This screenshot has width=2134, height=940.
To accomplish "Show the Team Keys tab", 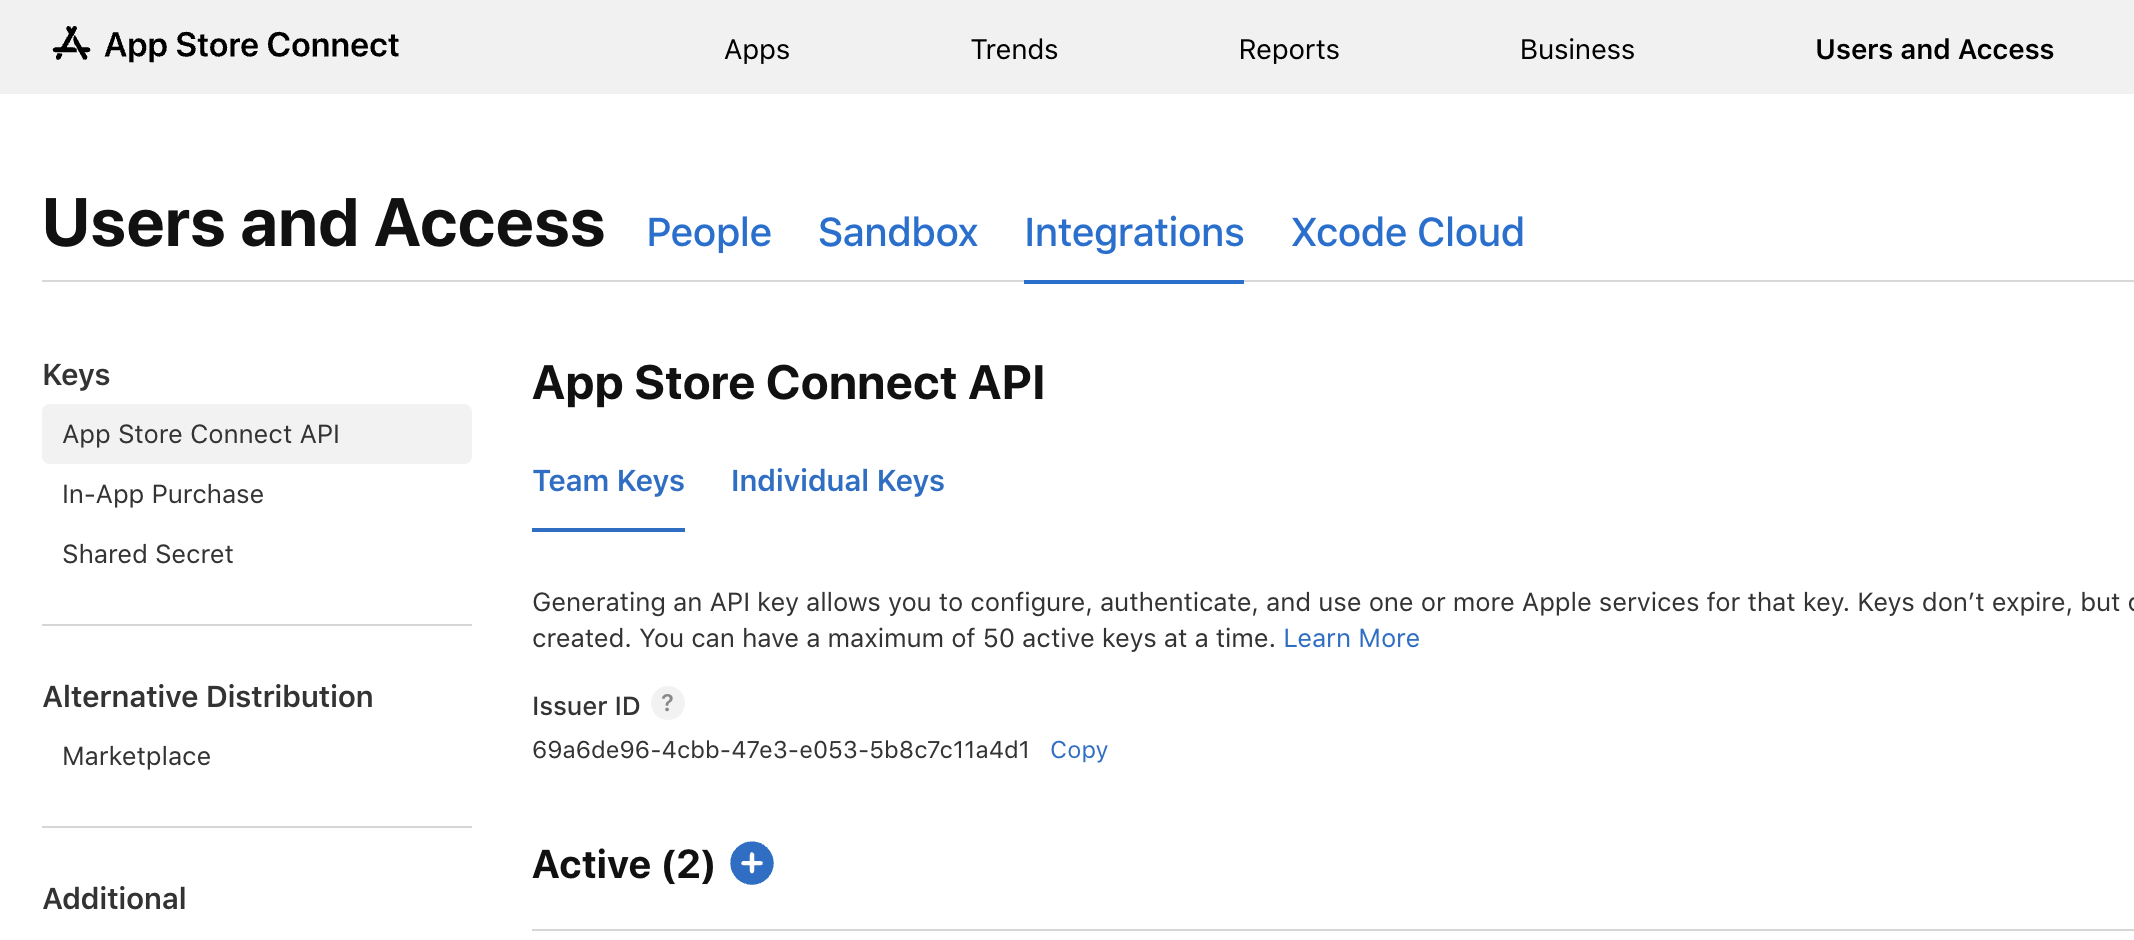I will (608, 481).
